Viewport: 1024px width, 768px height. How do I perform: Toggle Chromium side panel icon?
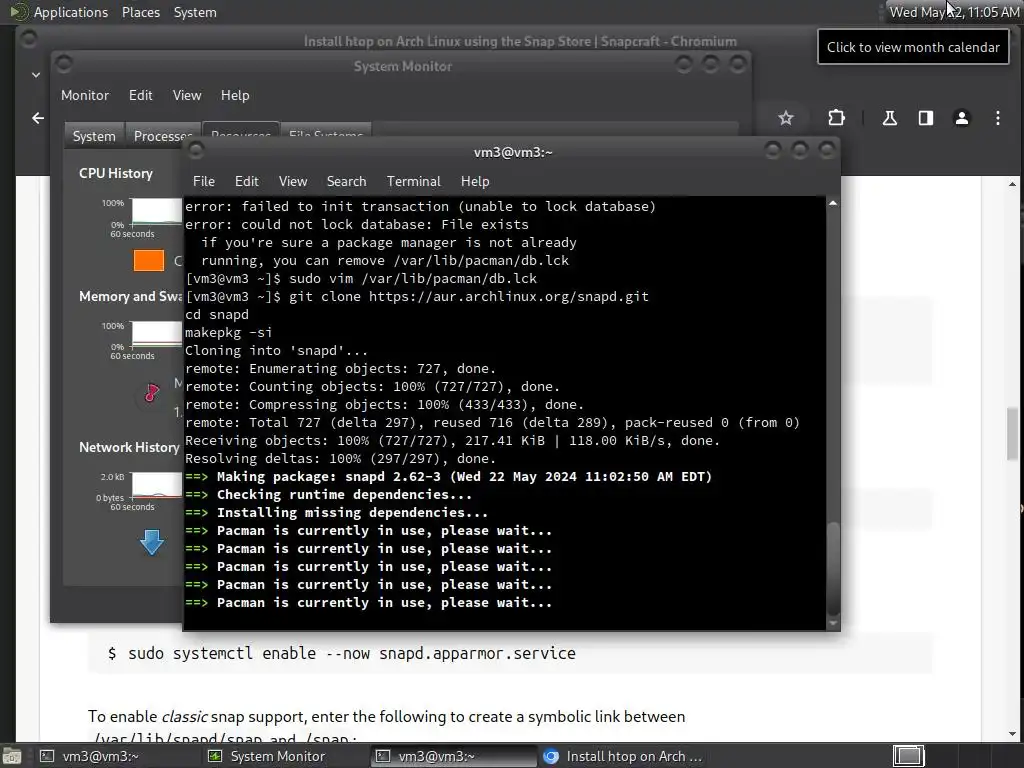click(x=925, y=118)
